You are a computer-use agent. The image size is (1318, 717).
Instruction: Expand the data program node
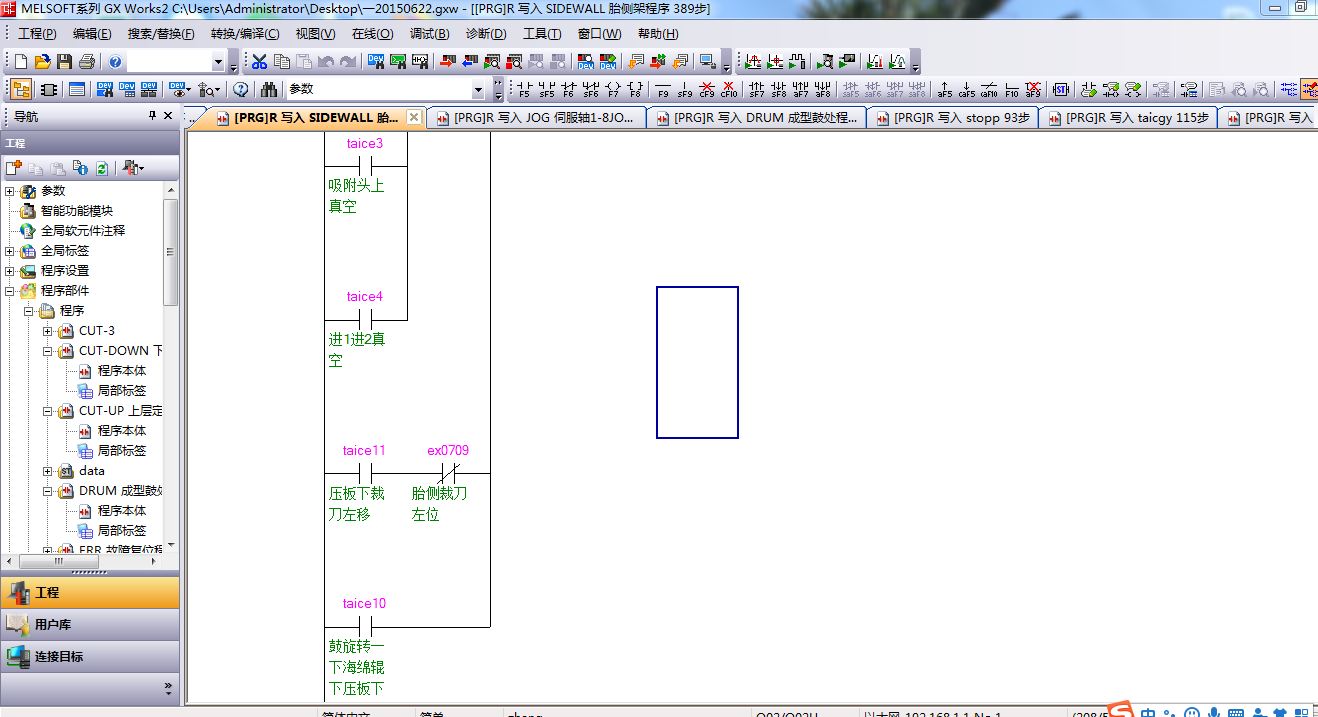click(48, 471)
